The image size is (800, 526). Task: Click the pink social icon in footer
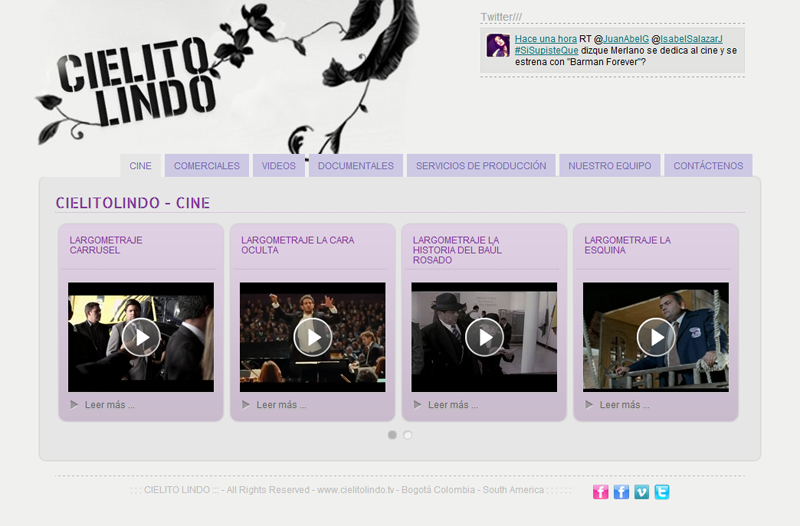click(600, 491)
